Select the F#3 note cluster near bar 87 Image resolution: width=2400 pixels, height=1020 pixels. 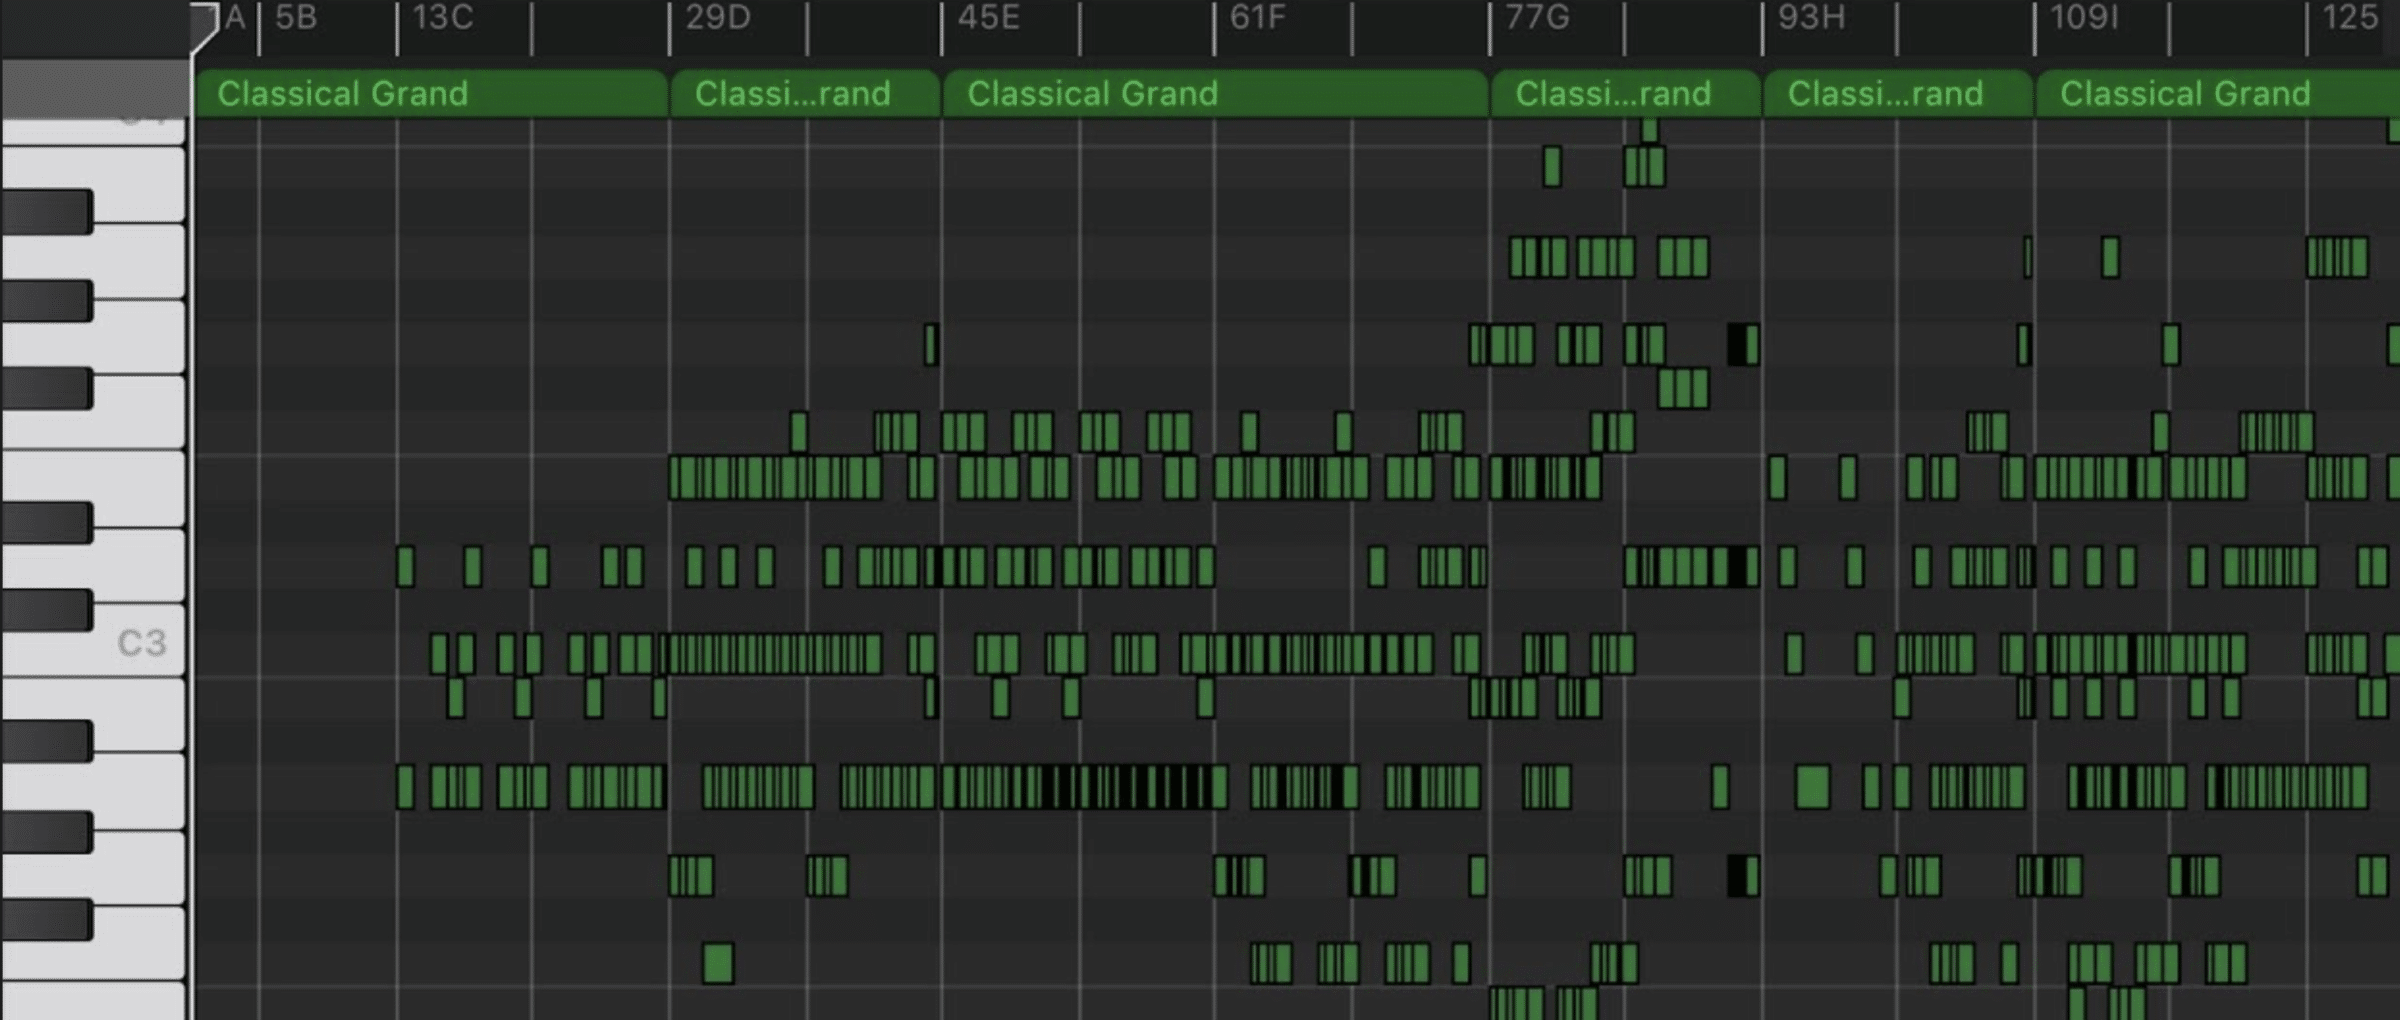click(1683, 389)
